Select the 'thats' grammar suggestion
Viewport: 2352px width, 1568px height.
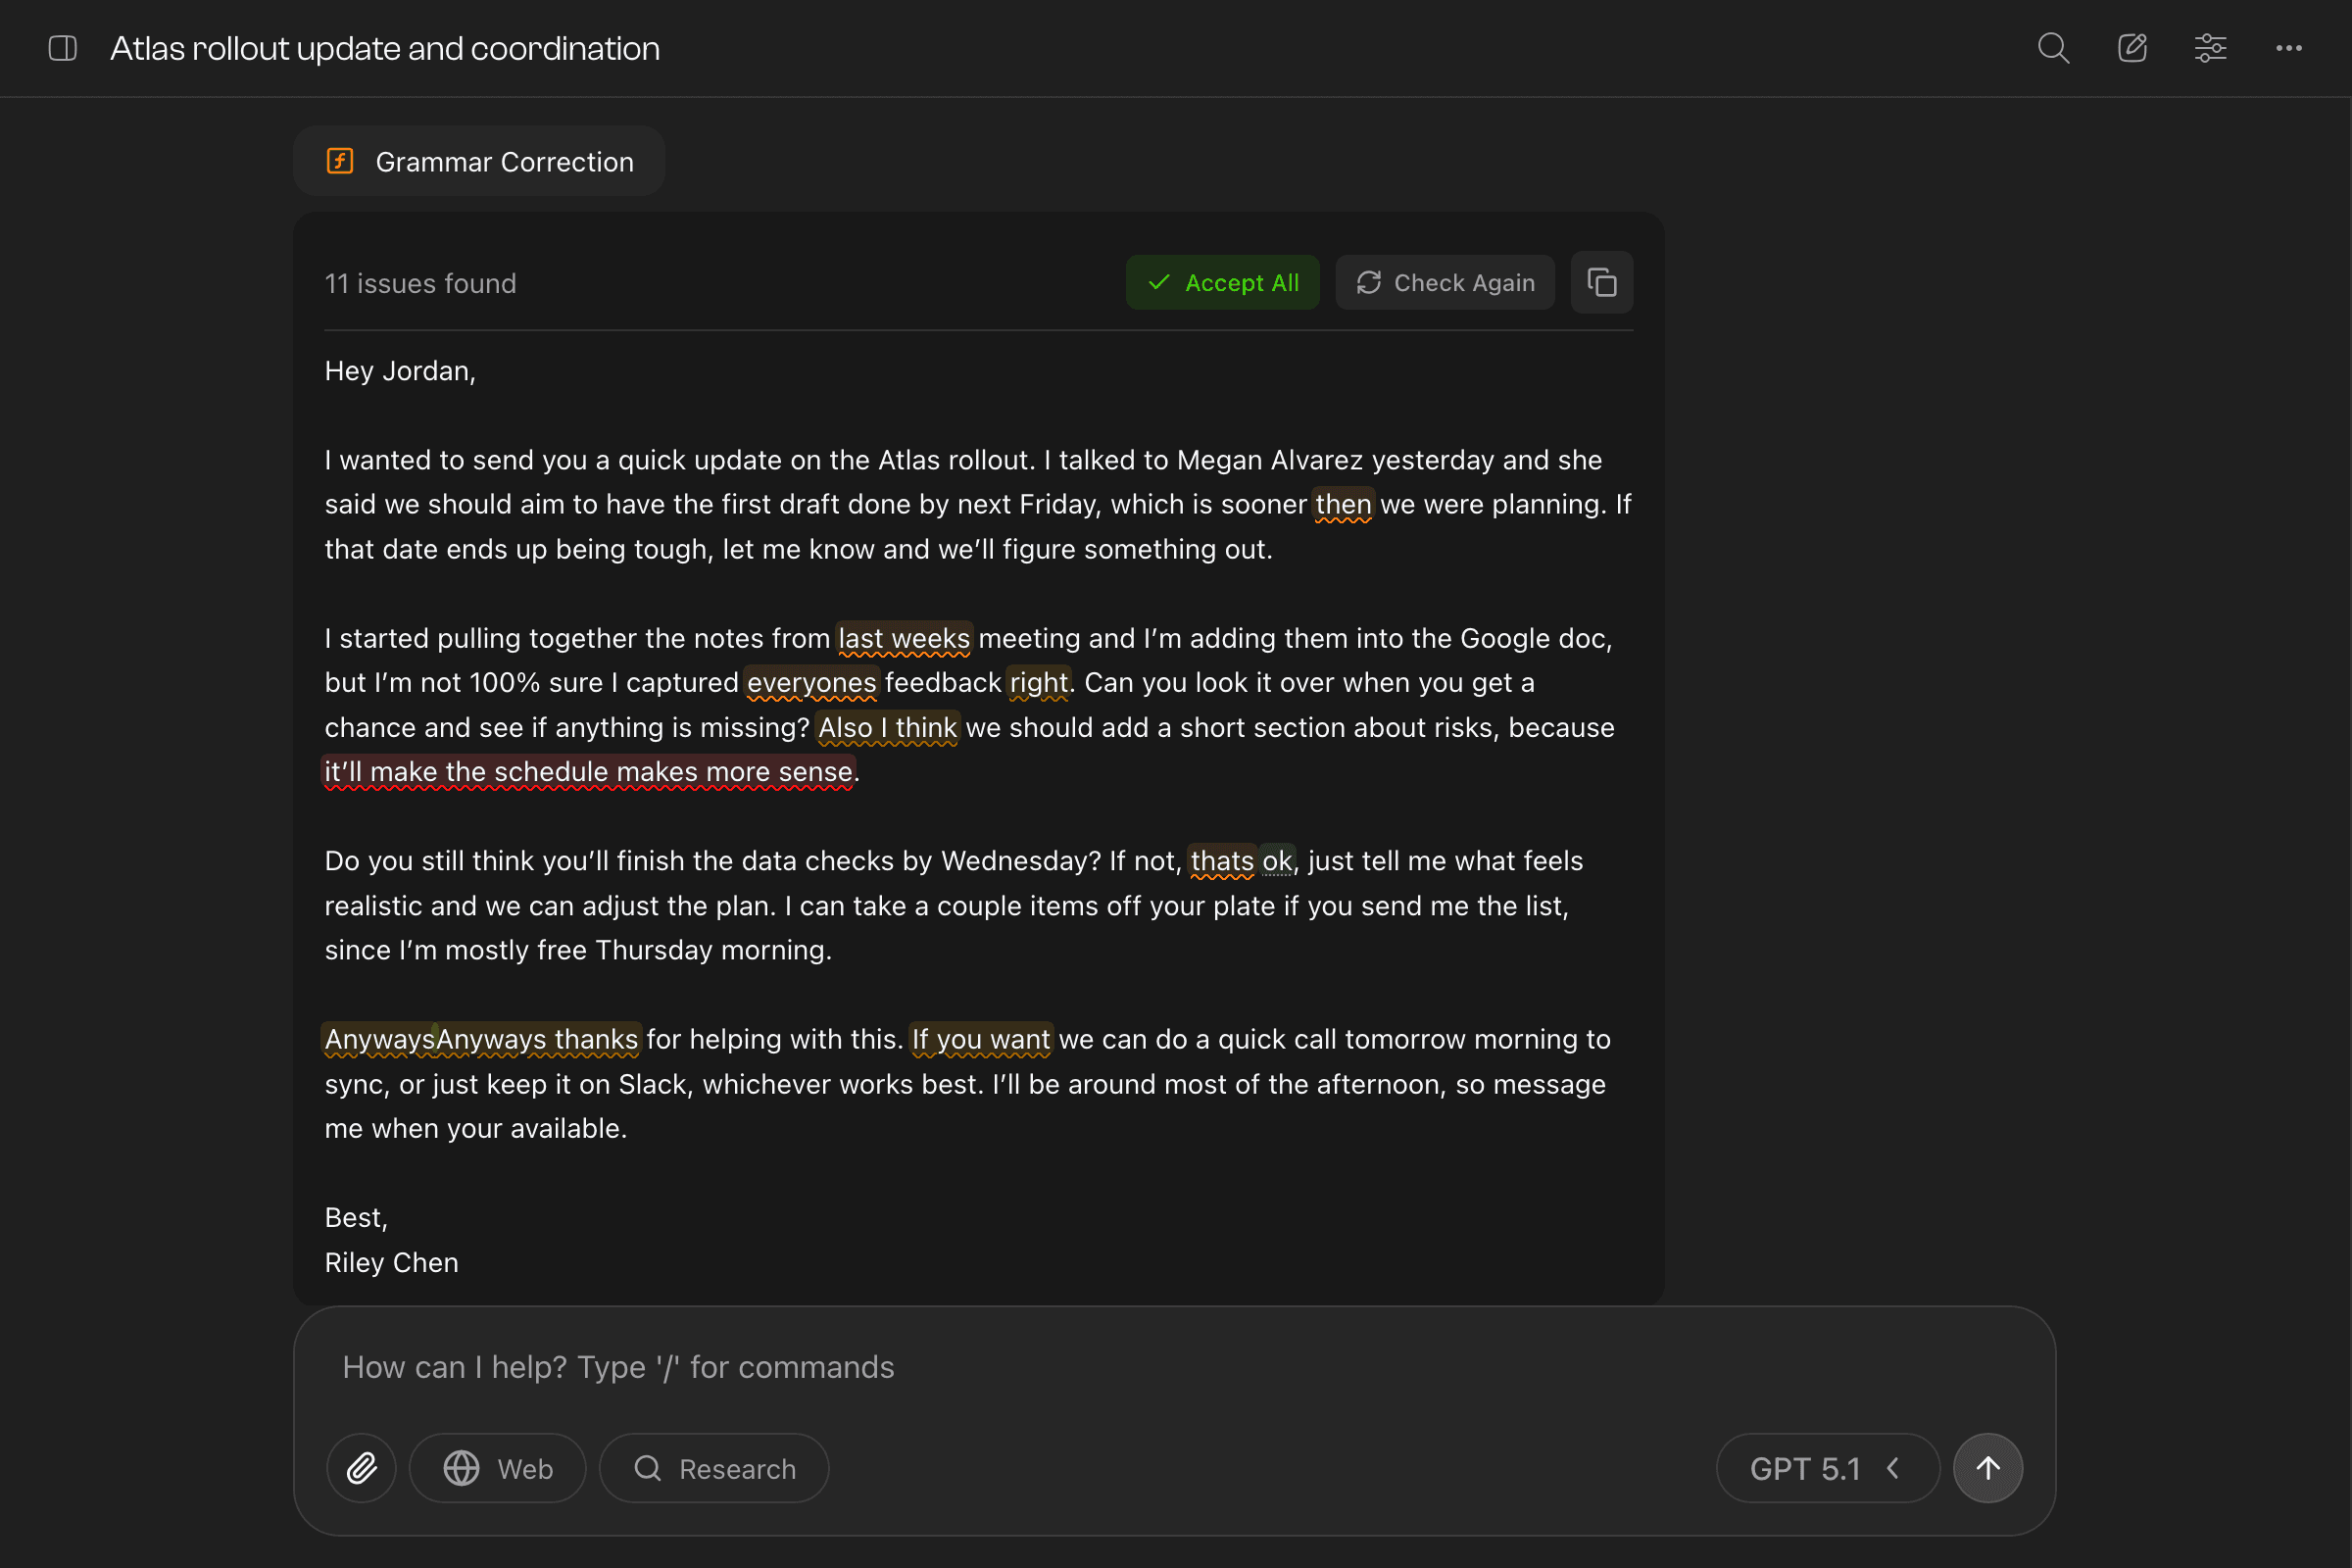[x=1222, y=860]
